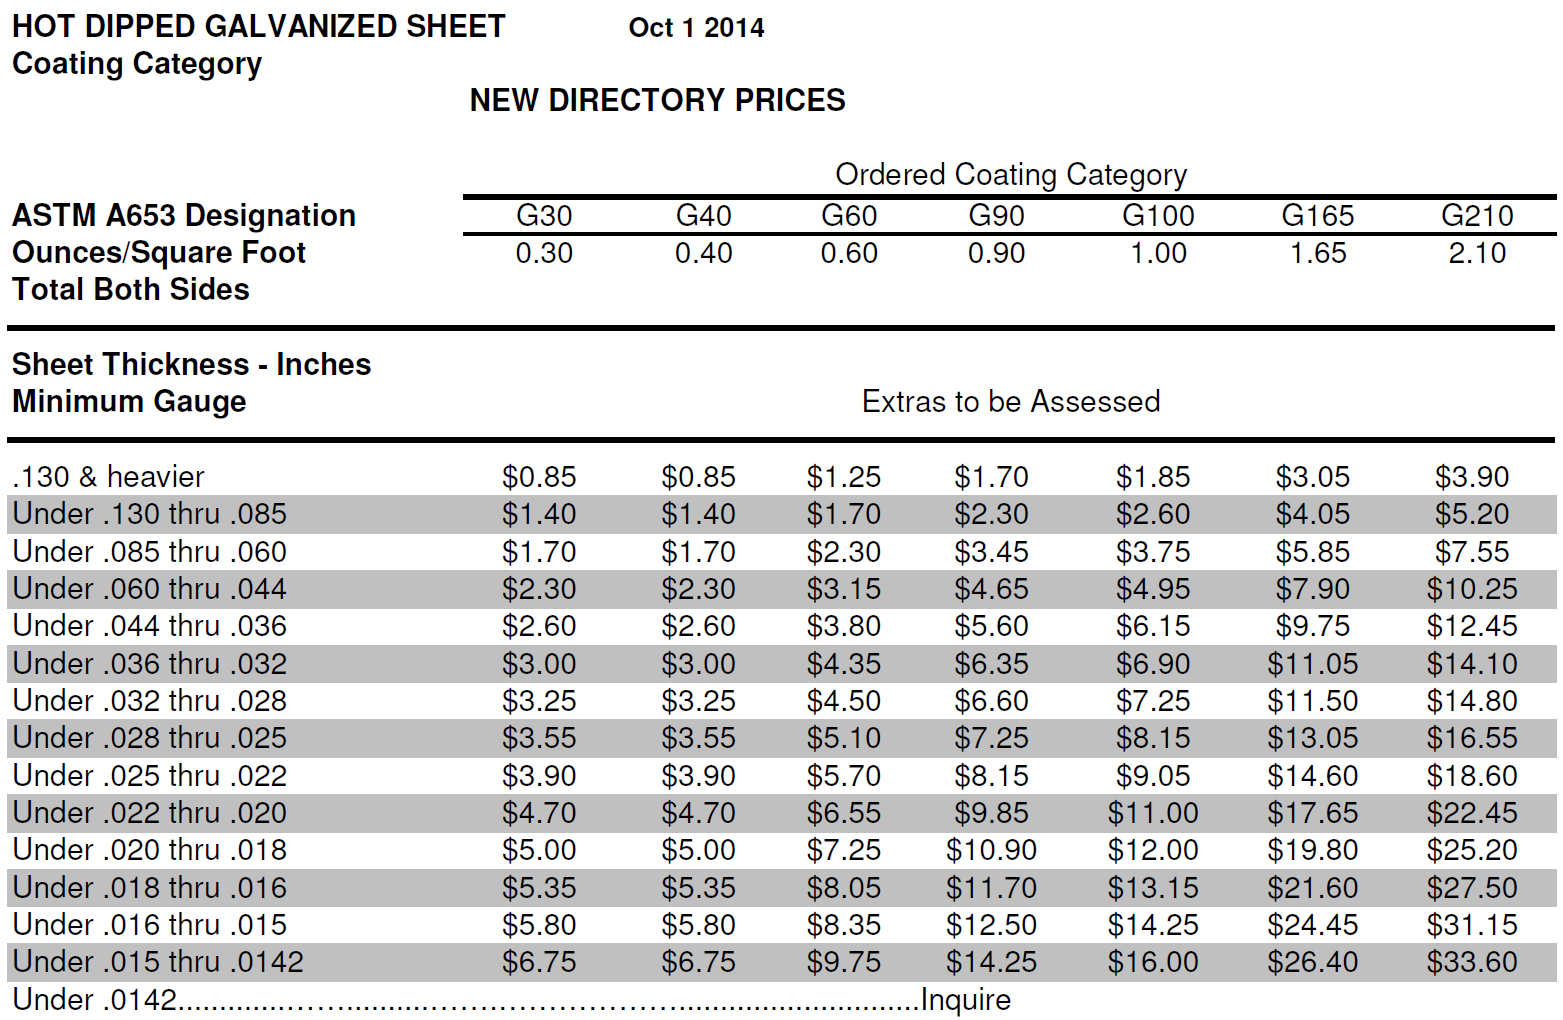Click the 'NEW DIRECTORY PRICES' heading
This screenshot has height=1020, width=1563.
[x=657, y=100]
